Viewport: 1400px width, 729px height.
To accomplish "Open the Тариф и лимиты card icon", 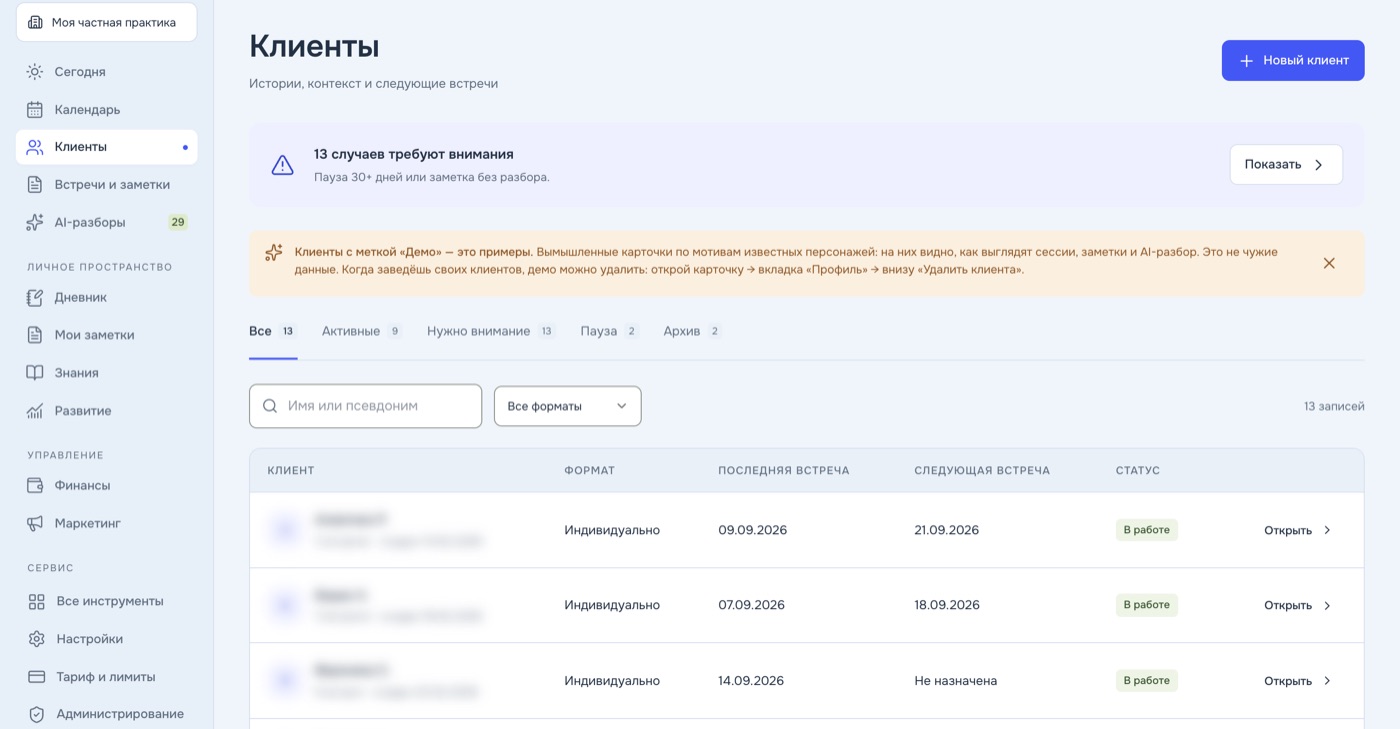I will coord(37,677).
